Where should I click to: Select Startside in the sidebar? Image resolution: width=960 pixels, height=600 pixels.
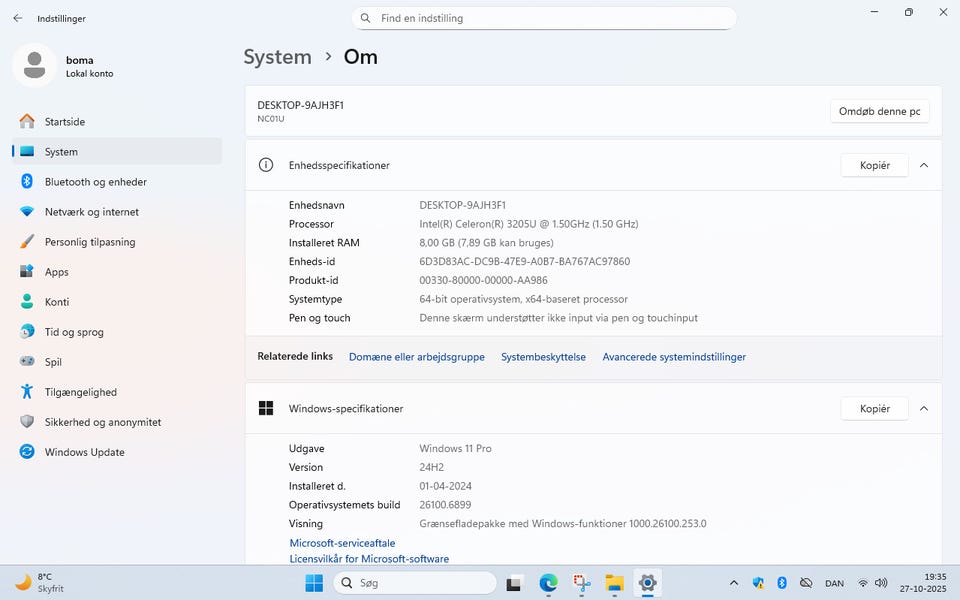point(64,122)
